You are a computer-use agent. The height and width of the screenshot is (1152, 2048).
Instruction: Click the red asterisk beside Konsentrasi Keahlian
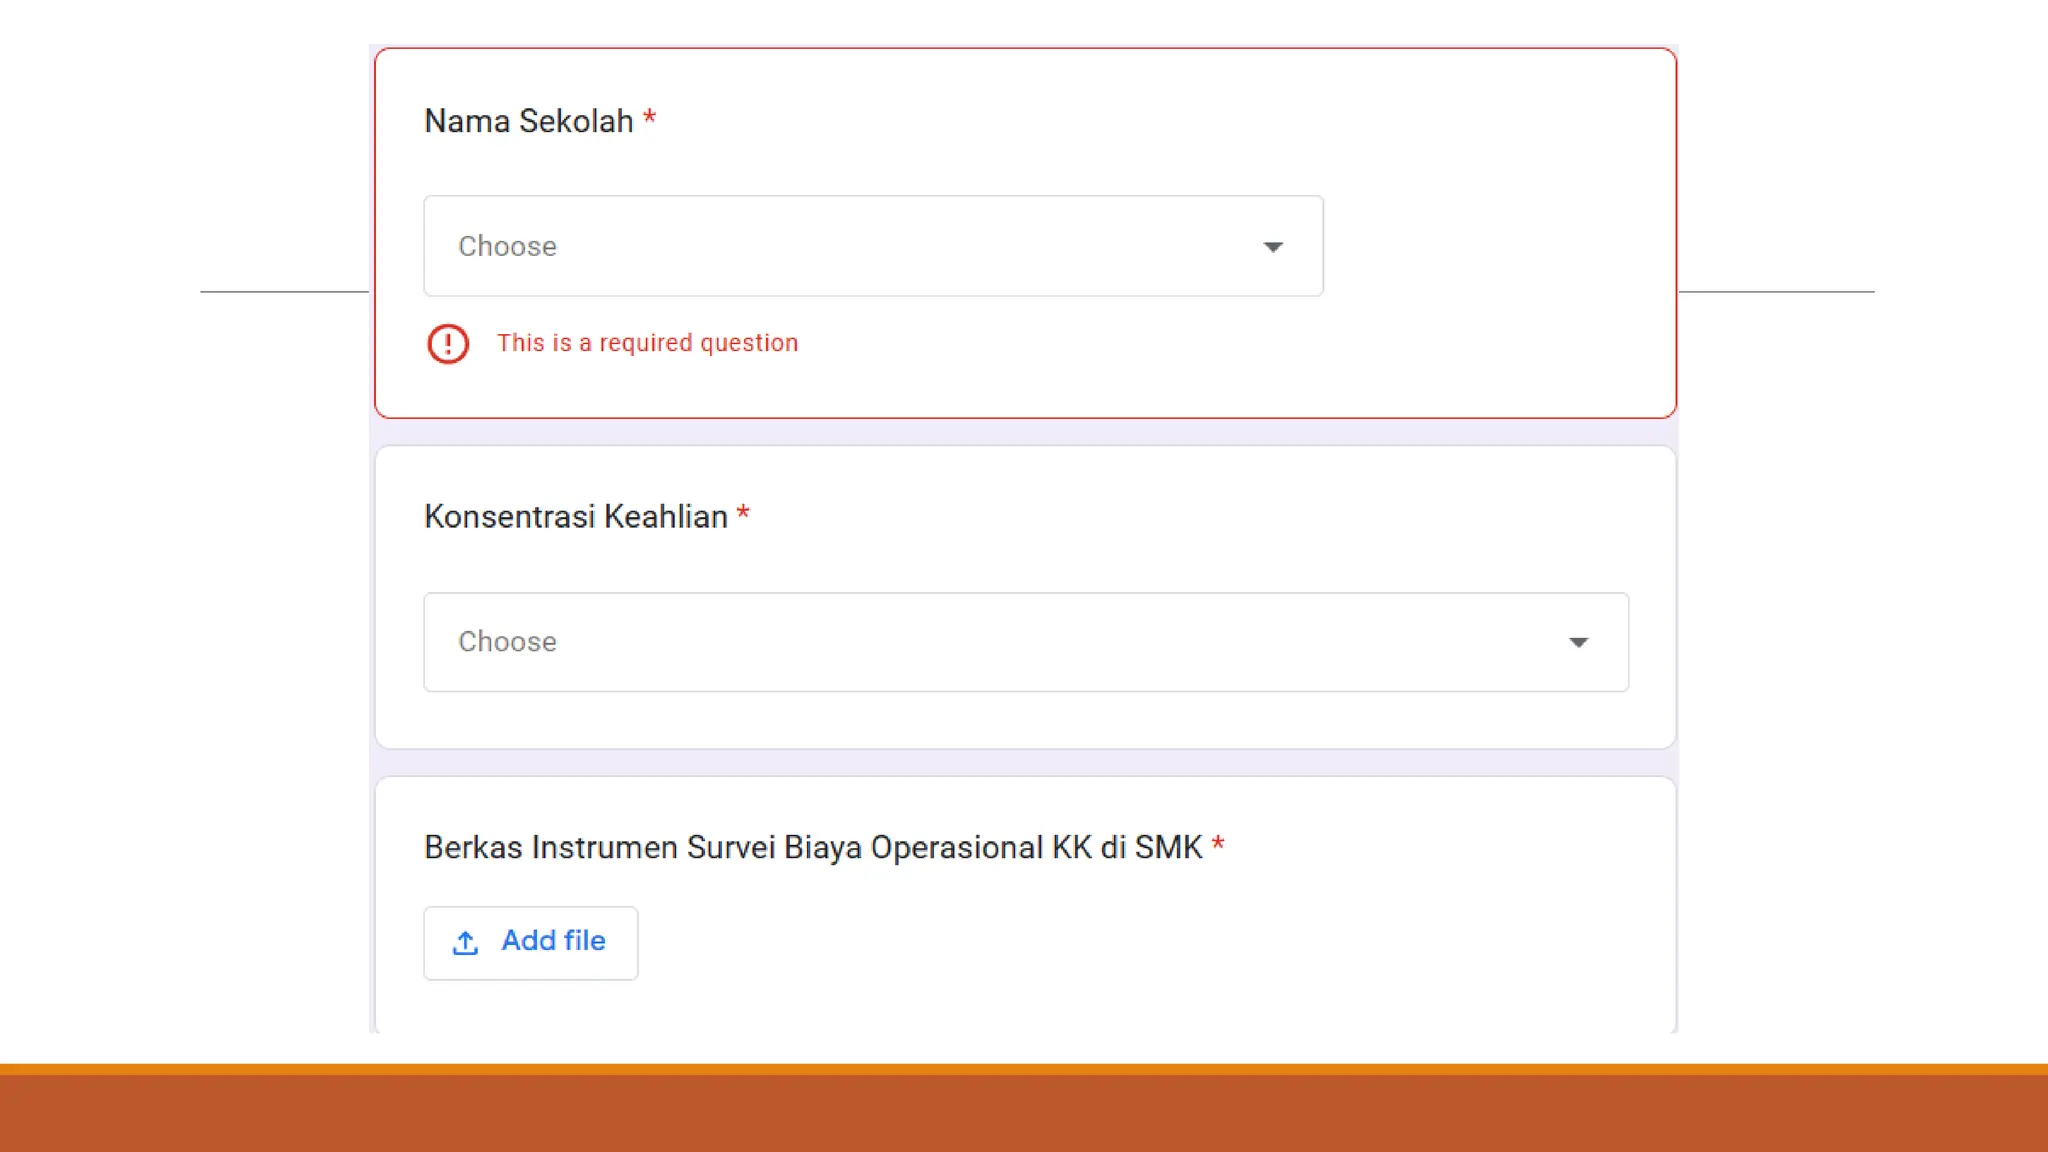coord(743,514)
